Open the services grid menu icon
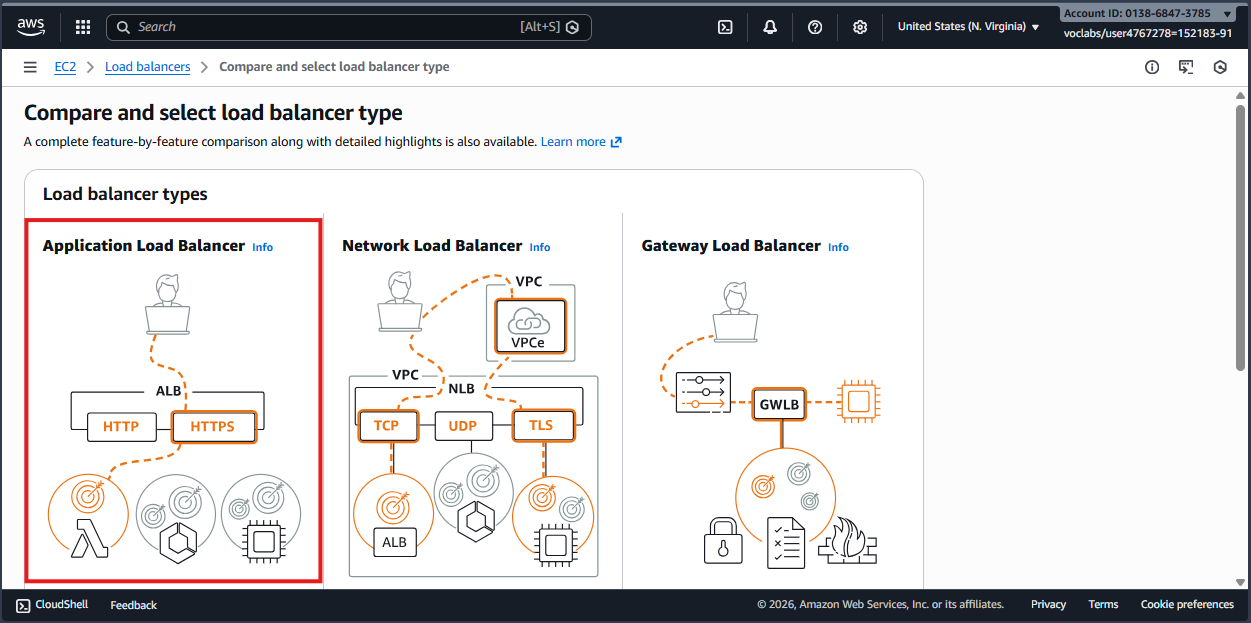This screenshot has height=623, width=1251. click(x=83, y=27)
